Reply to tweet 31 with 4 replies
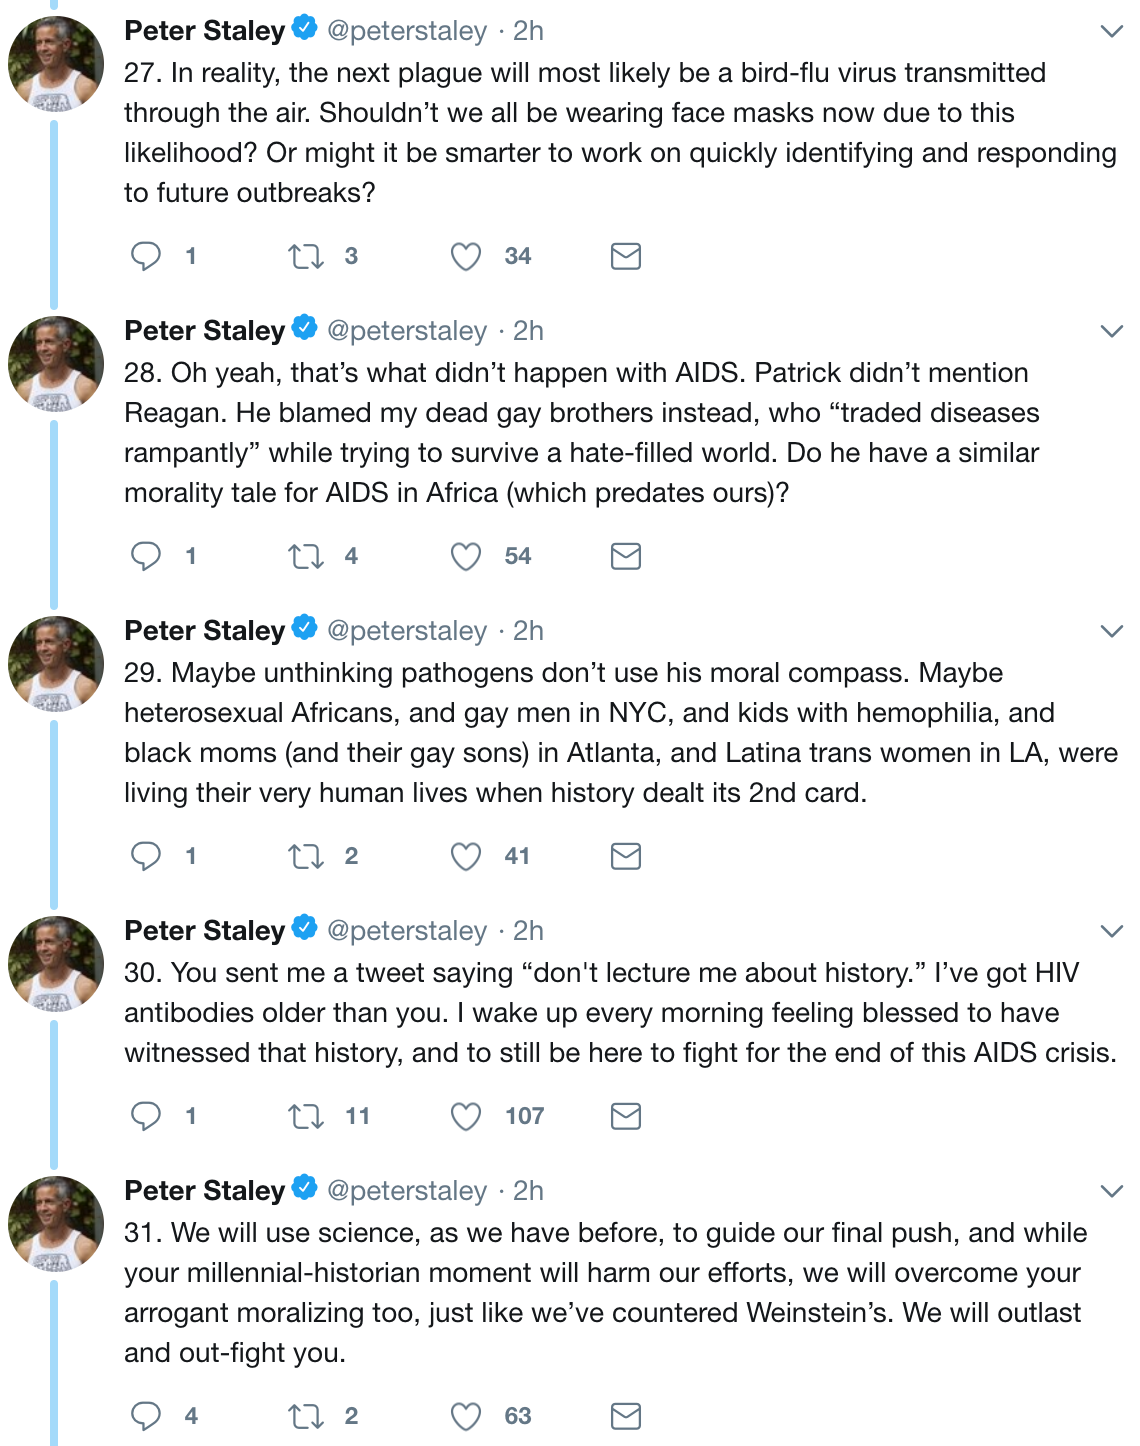 click(x=146, y=1416)
